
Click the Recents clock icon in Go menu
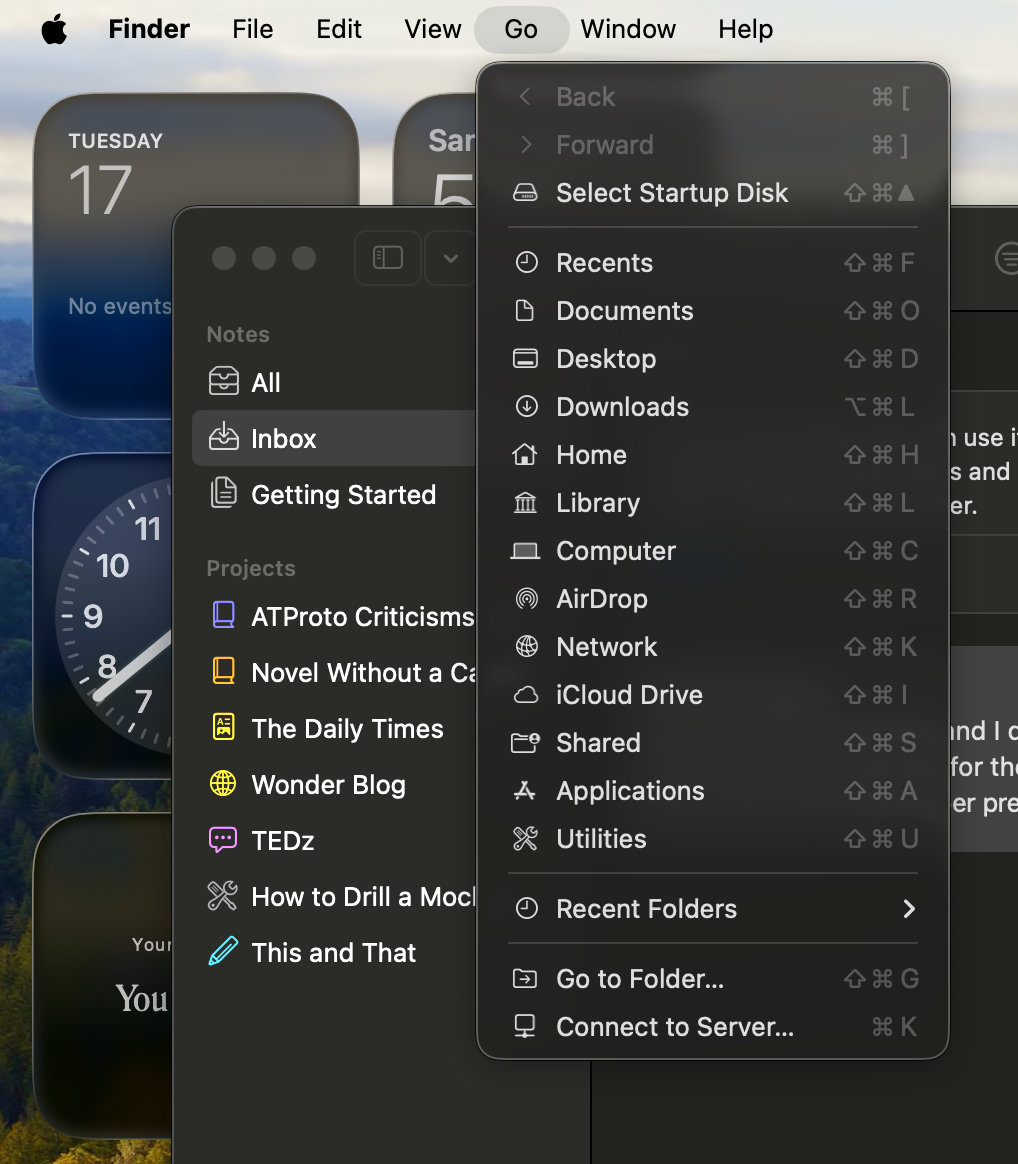pyautogui.click(x=526, y=263)
